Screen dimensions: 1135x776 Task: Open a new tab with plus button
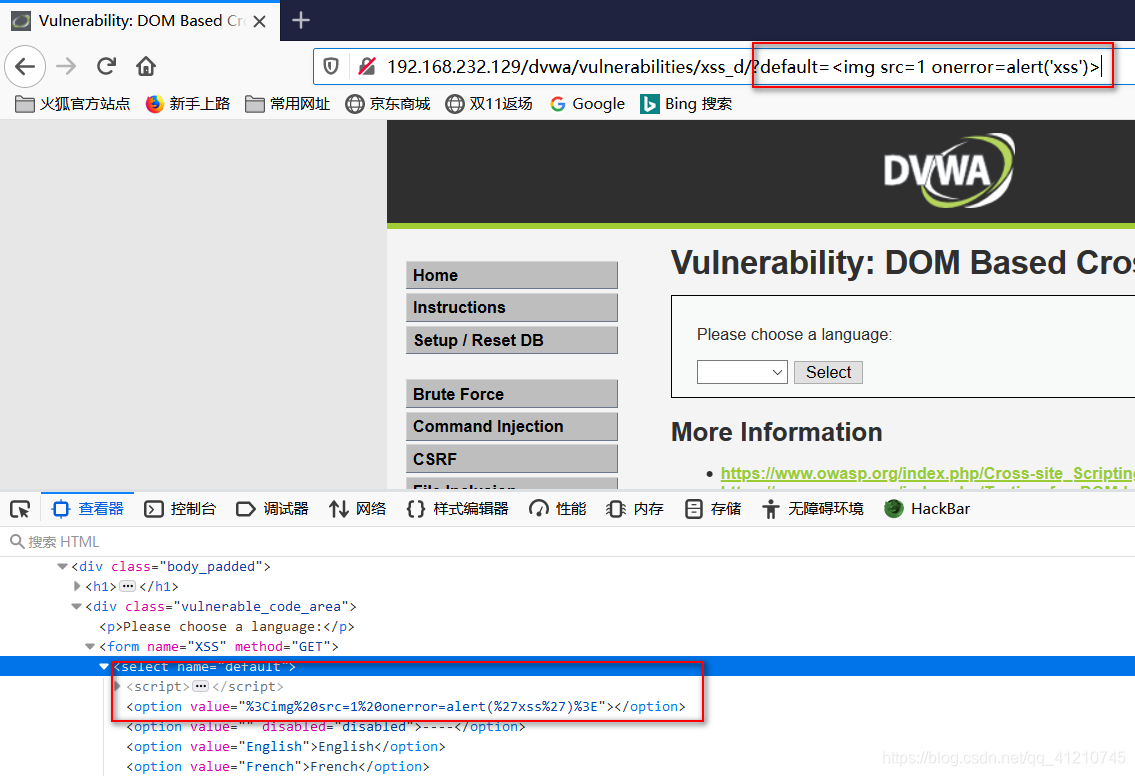(x=300, y=20)
